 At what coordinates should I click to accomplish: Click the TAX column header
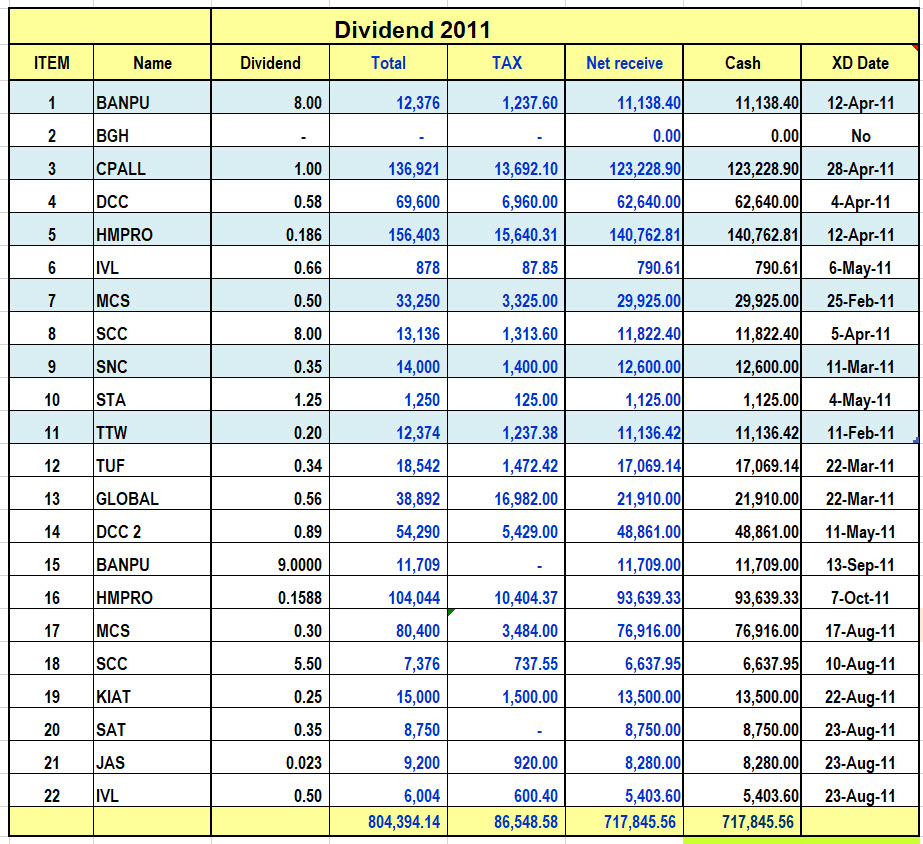[x=506, y=62]
